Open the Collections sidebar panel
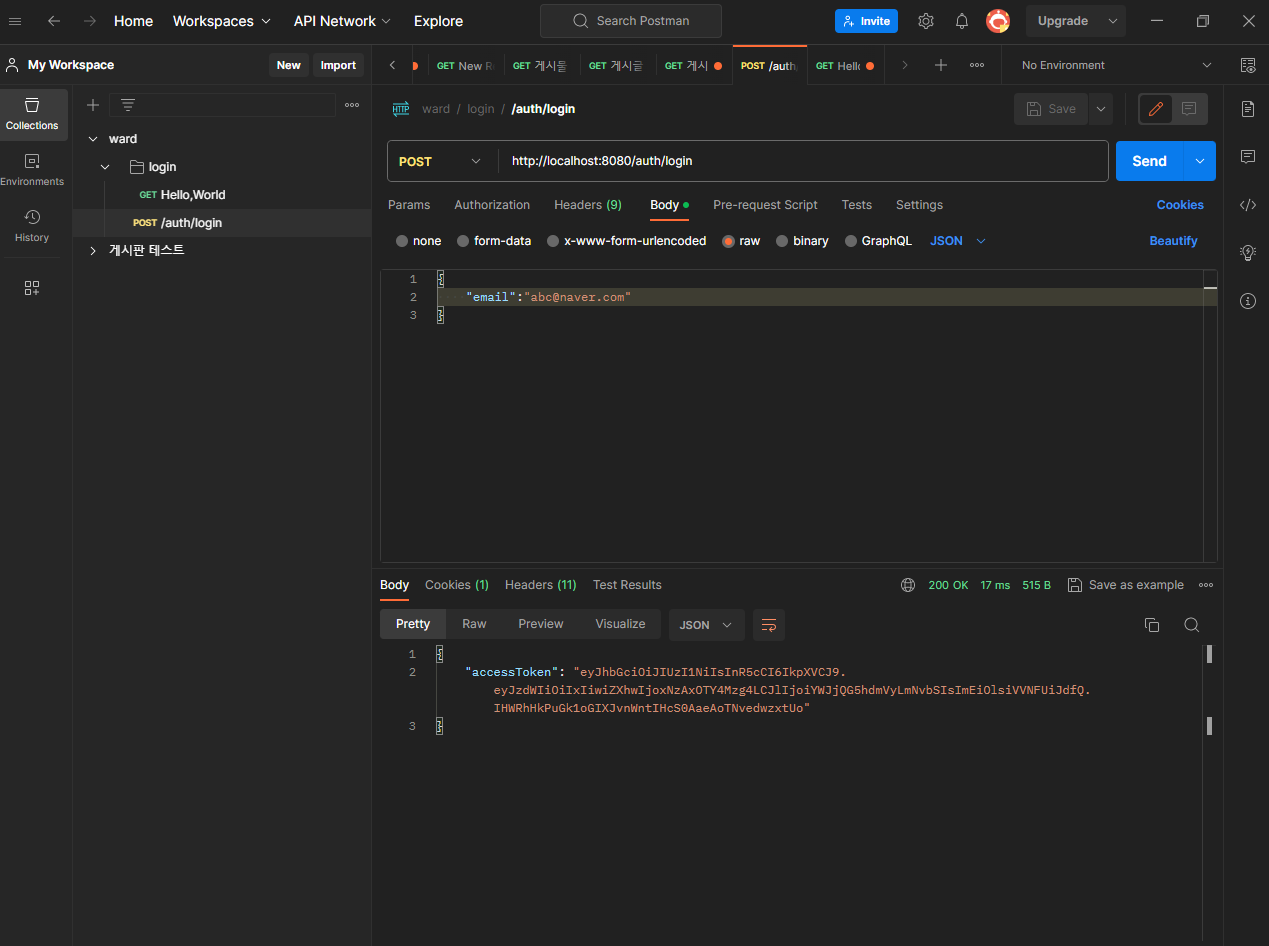Screen dimensions: 1269x946 32,114
